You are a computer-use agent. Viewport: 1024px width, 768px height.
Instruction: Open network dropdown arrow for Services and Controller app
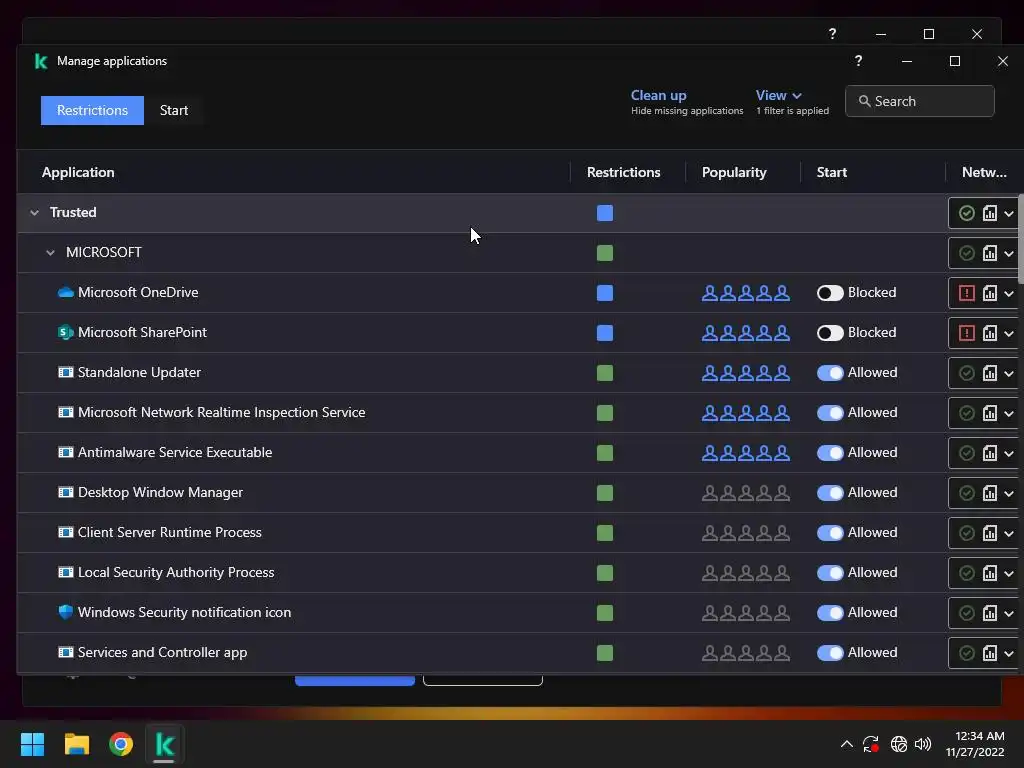[1009, 652]
